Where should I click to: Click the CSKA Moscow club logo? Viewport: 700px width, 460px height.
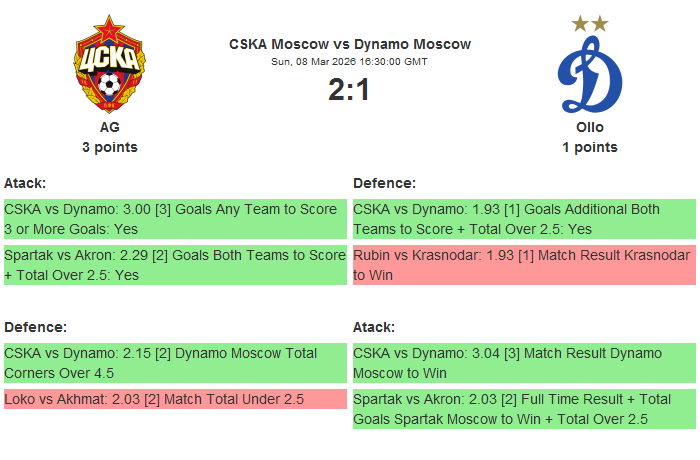click(x=109, y=66)
